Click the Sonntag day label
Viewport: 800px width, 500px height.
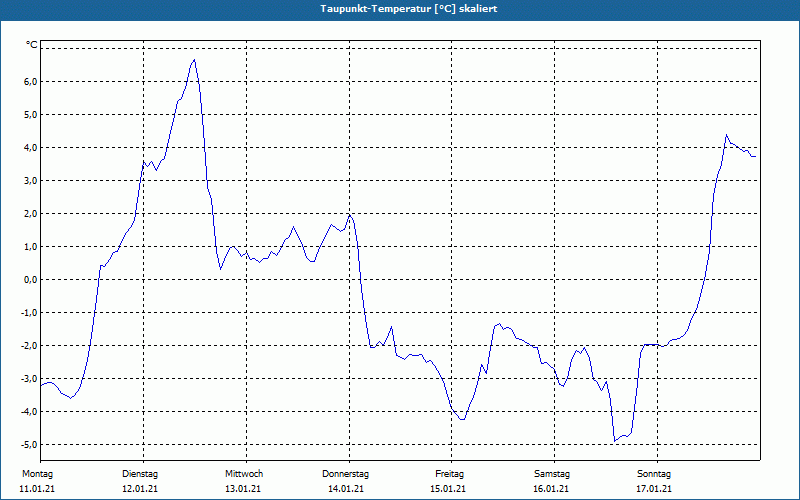(x=654, y=474)
